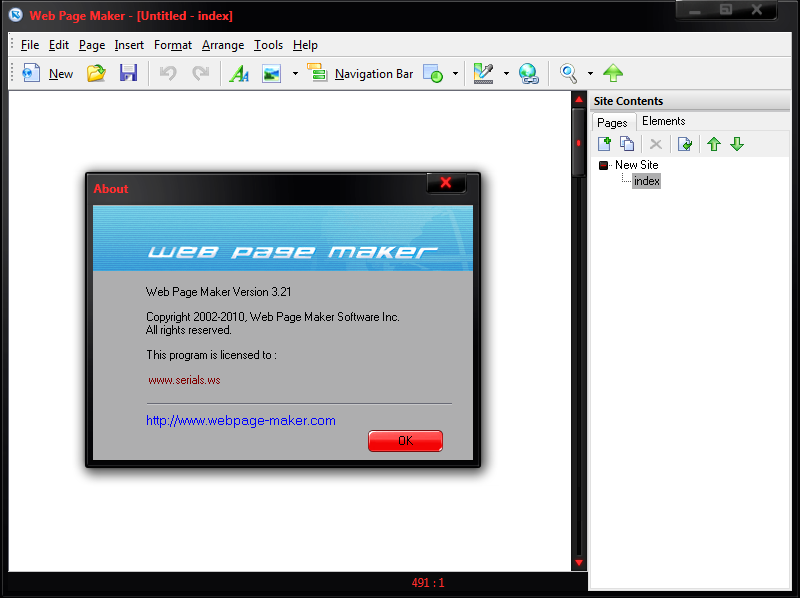This screenshot has height=598, width=800.
Task: Close the About dialog with red X
Action: coord(446,183)
